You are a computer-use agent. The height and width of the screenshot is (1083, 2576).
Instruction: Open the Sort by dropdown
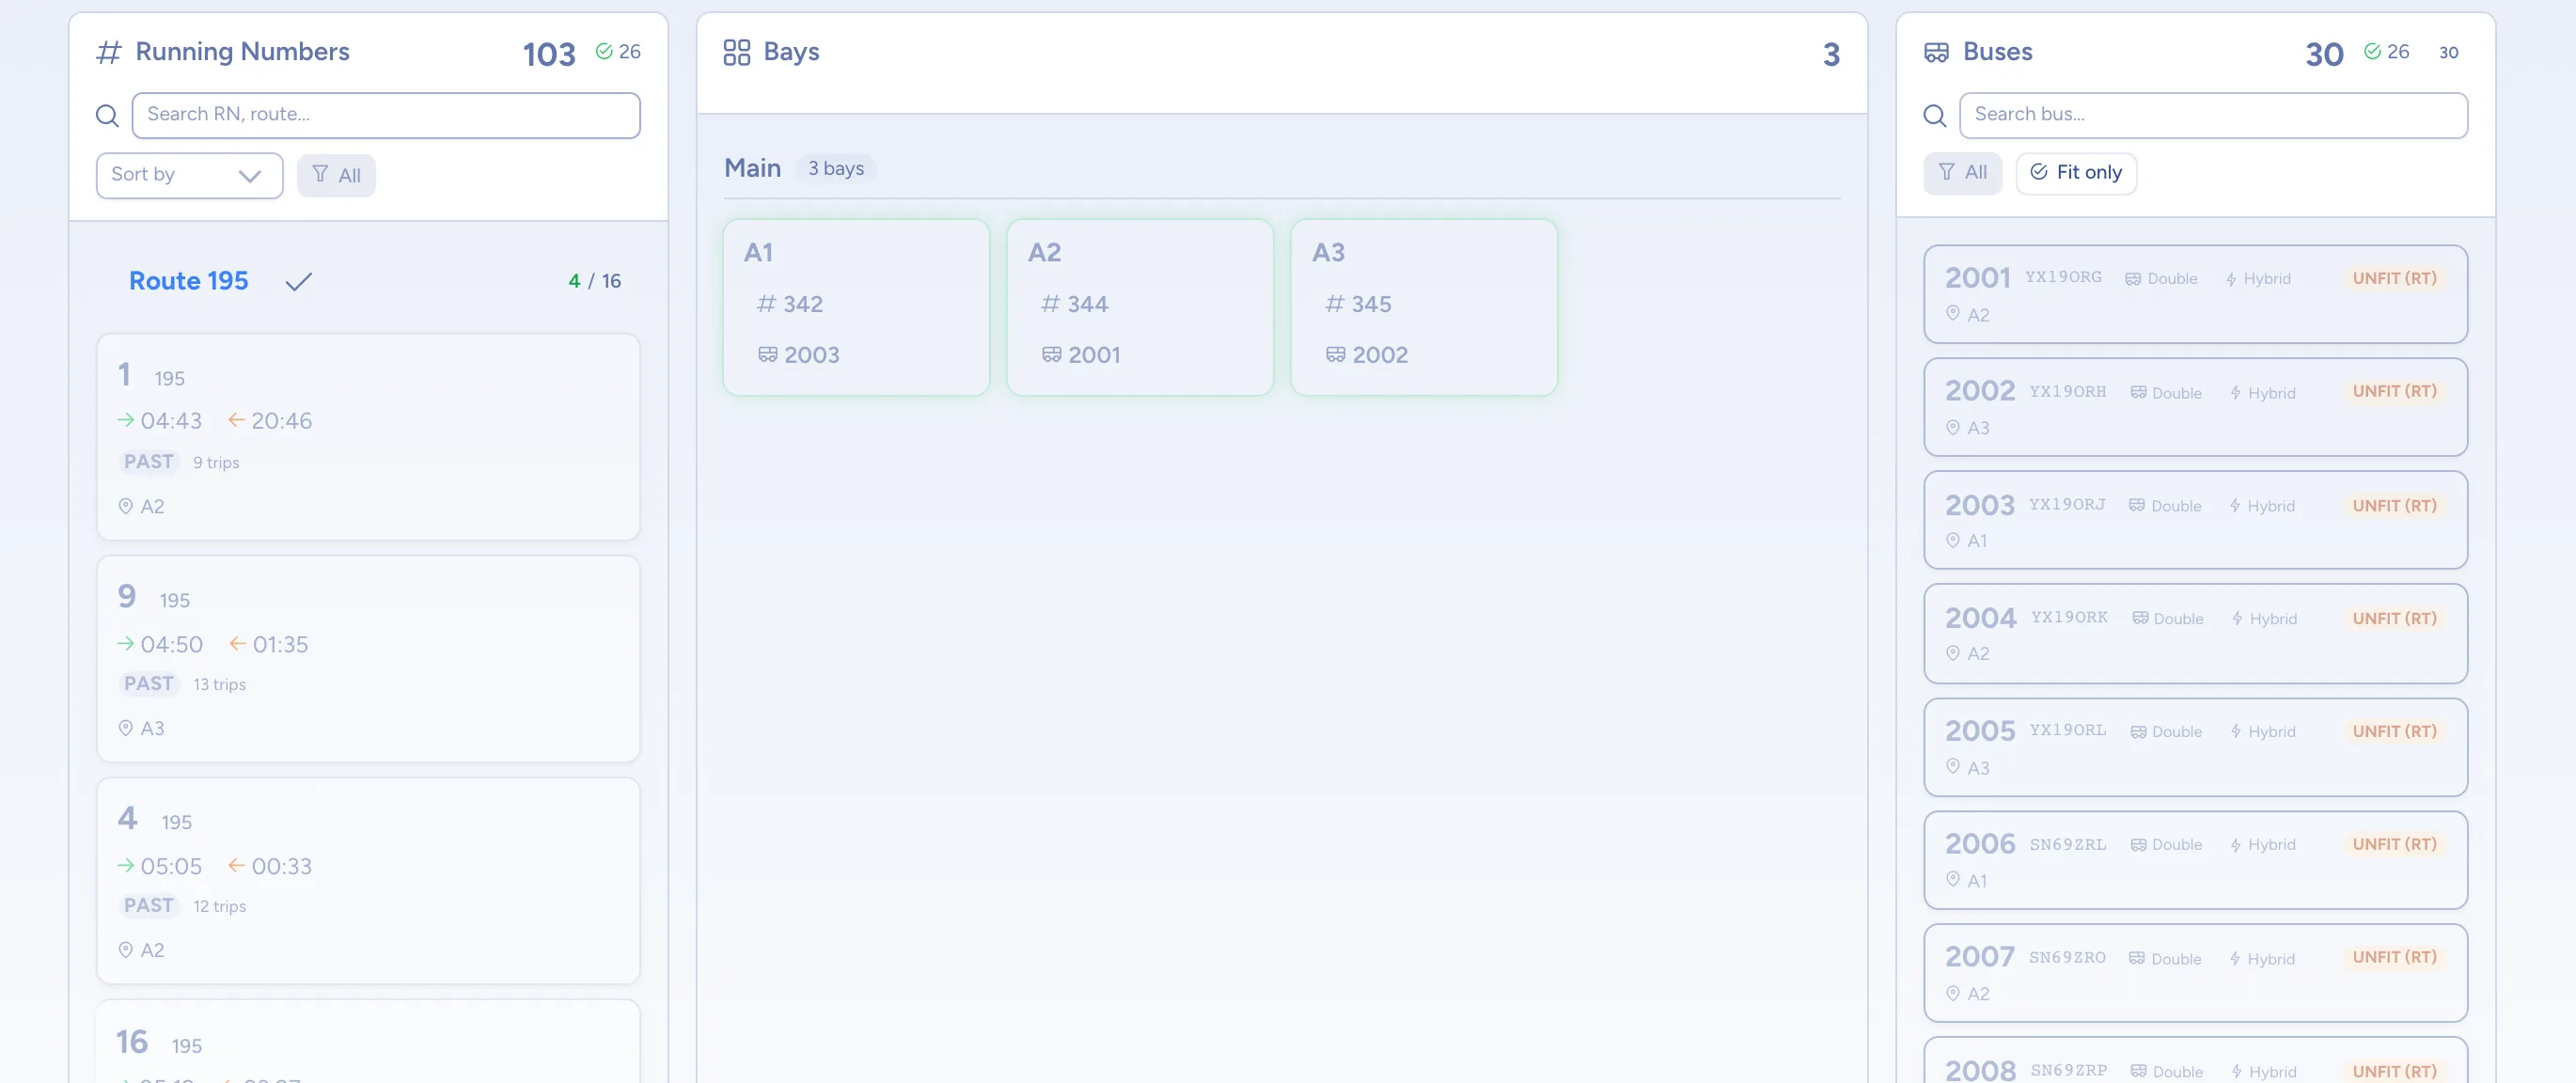[x=189, y=175]
